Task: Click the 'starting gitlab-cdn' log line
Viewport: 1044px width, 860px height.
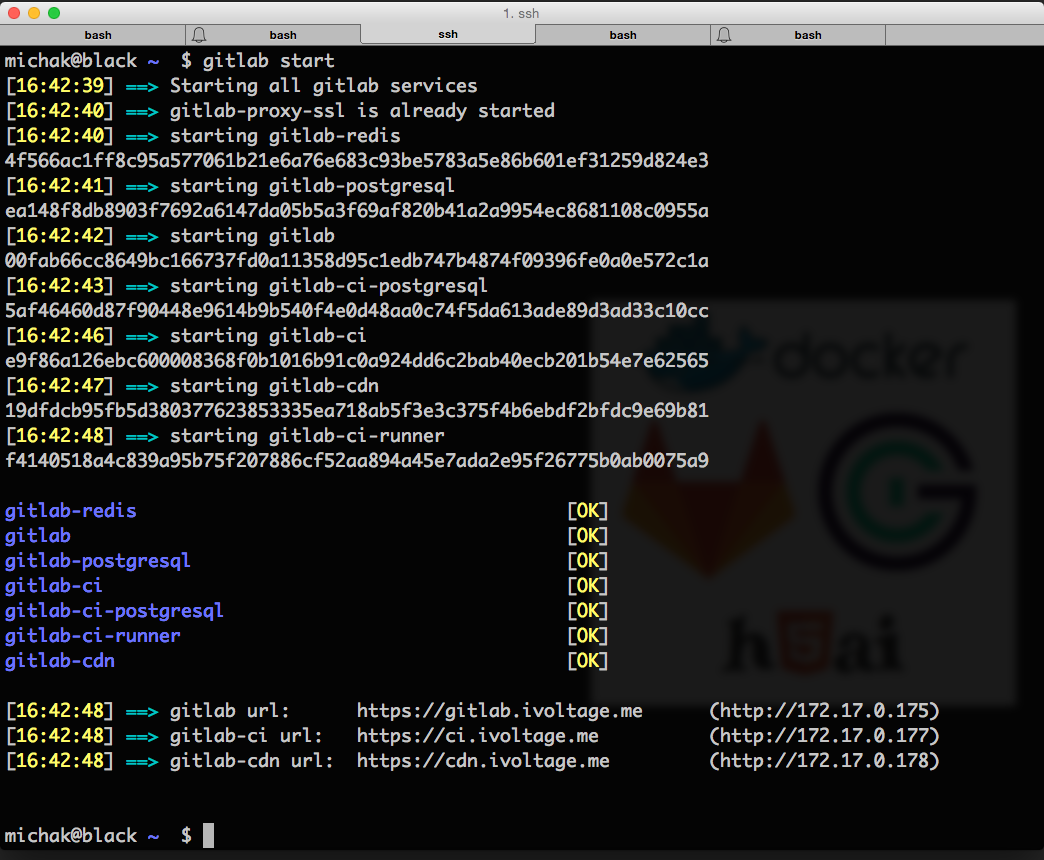Action: click(274, 385)
